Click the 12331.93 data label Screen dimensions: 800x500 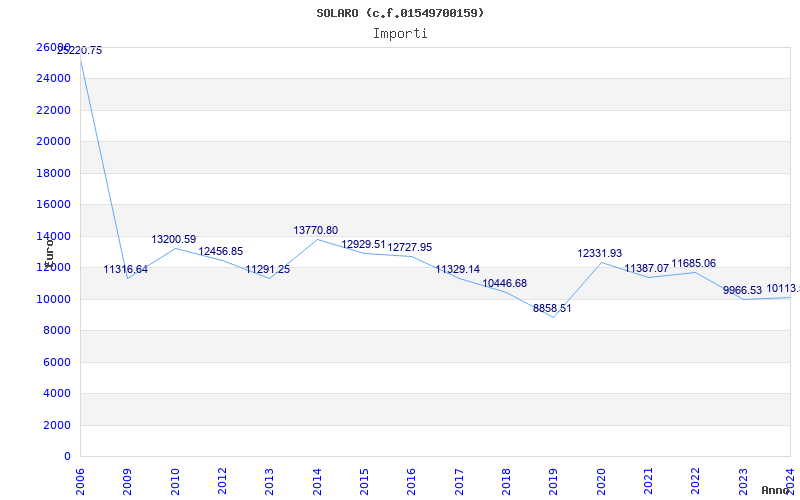point(599,254)
